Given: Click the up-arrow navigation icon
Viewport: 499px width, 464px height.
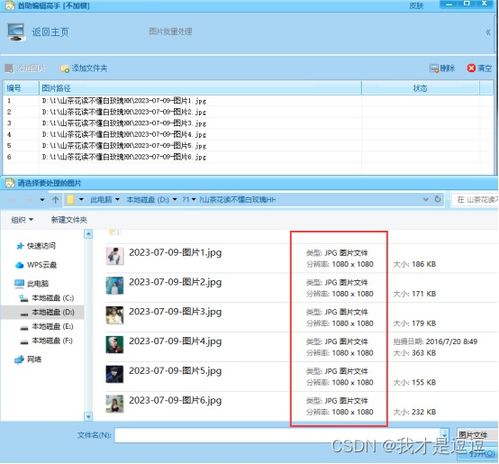Looking at the screenshot, I should point(55,200).
